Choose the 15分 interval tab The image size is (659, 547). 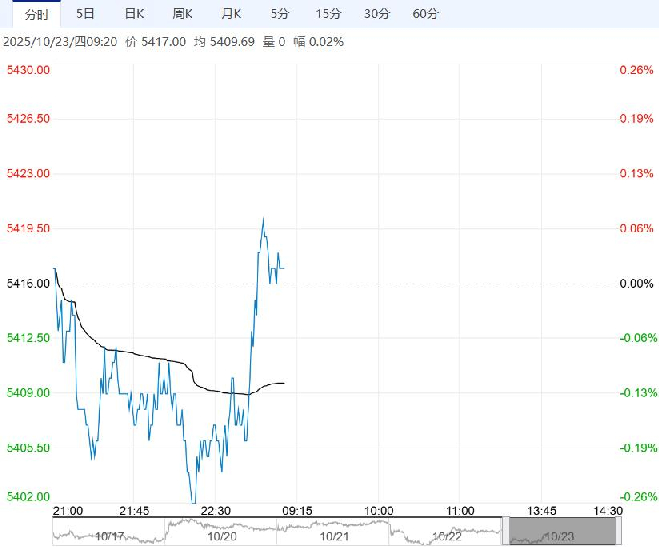[x=328, y=14]
